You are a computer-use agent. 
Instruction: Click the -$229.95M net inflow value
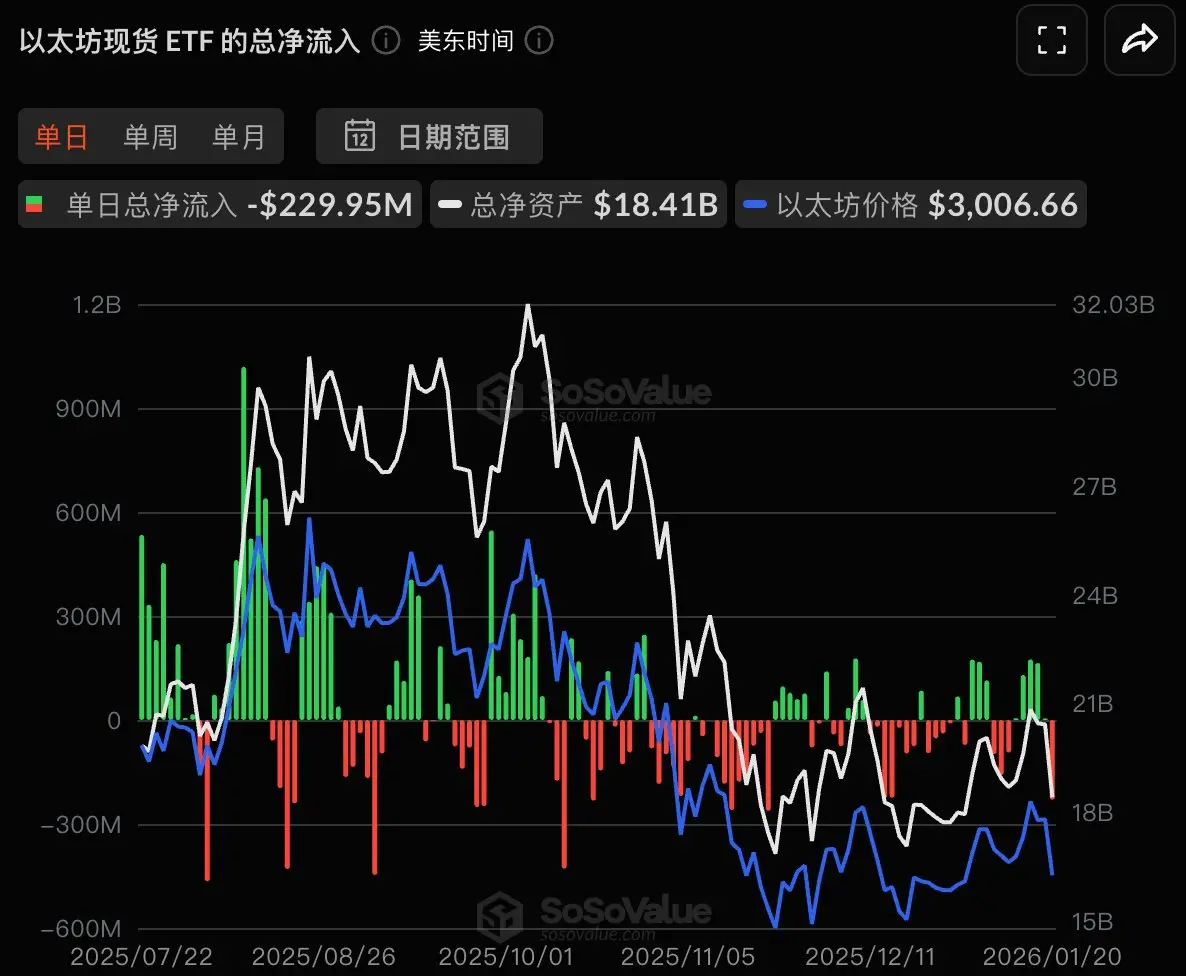click(x=330, y=205)
